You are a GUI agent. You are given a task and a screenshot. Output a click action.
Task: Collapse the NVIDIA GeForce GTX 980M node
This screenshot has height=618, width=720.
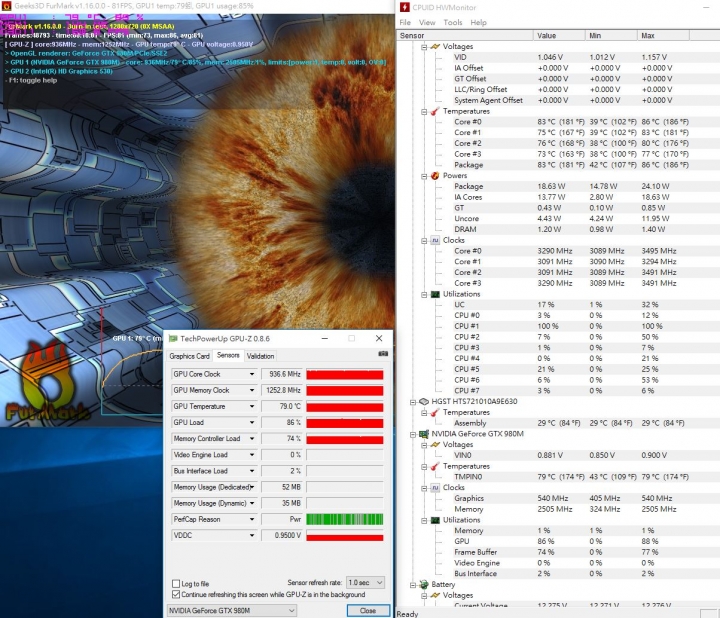click(x=413, y=434)
